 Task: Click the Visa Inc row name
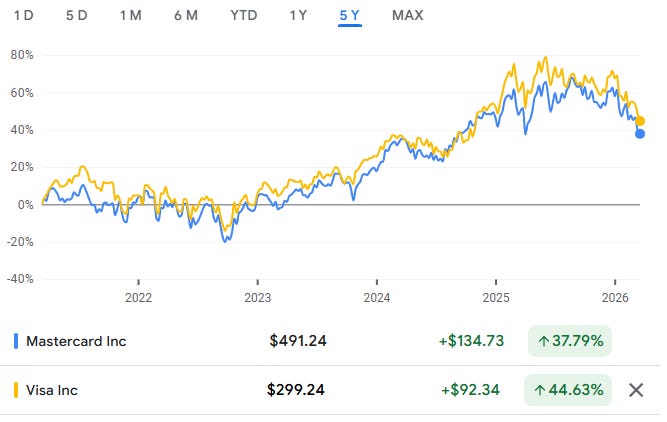click(52, 390)
